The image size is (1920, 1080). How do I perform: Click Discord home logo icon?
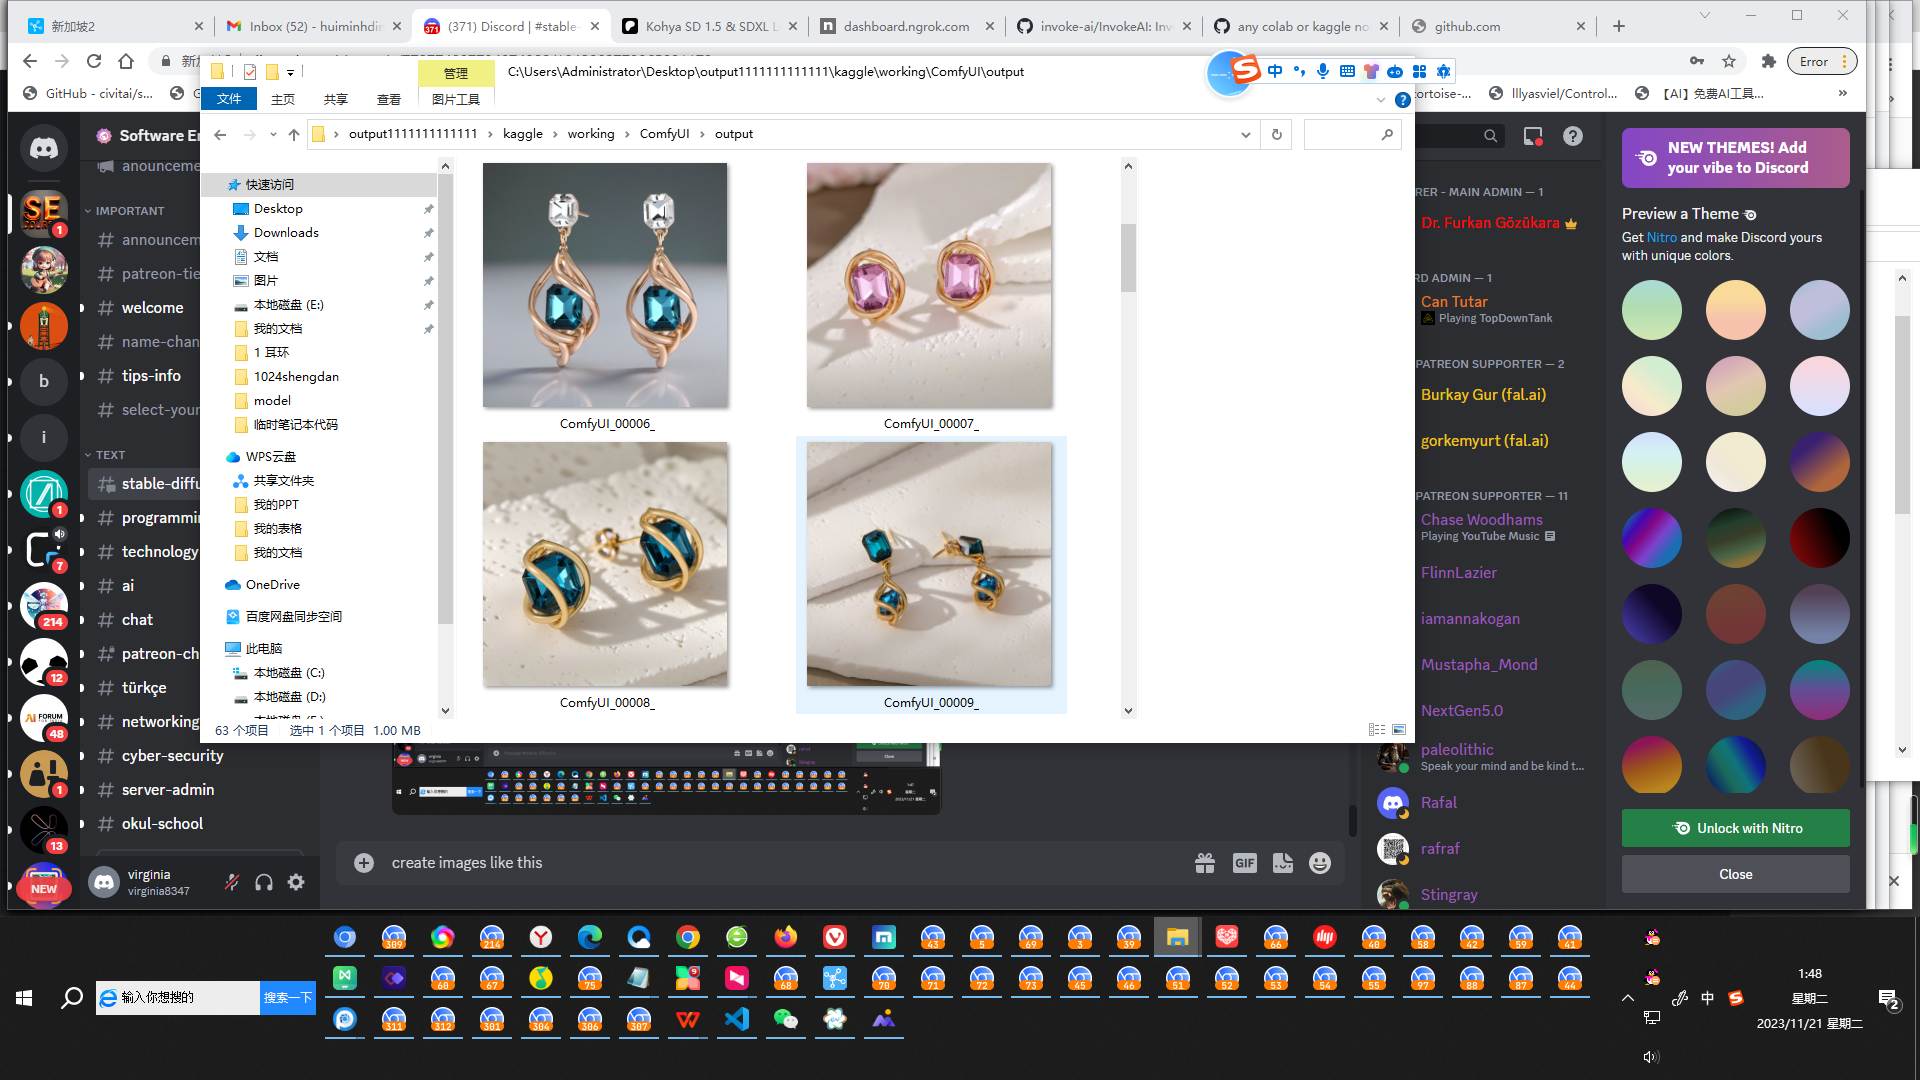tap(43, 149)
